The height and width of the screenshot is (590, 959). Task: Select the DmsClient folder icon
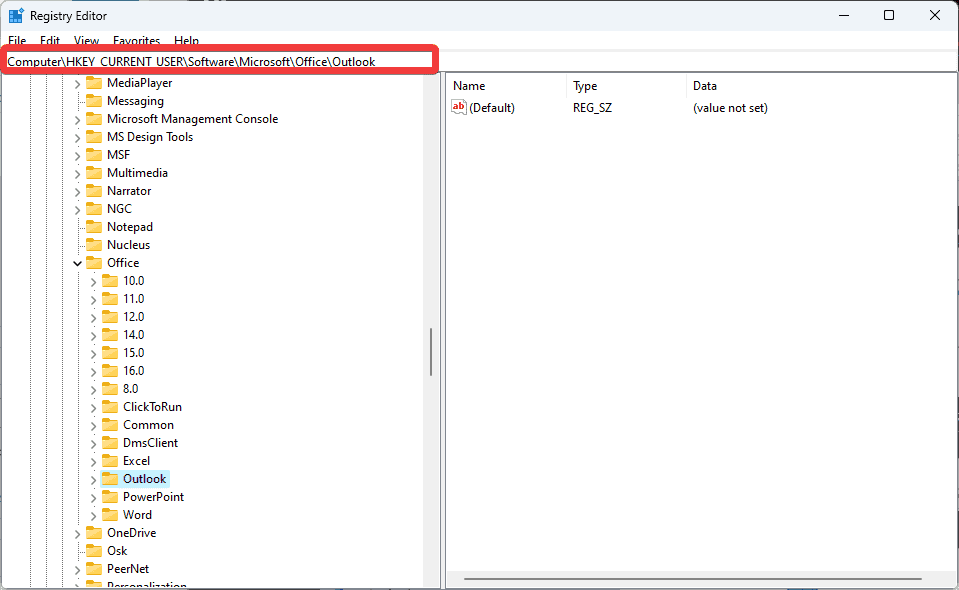(x=109, y=443)
